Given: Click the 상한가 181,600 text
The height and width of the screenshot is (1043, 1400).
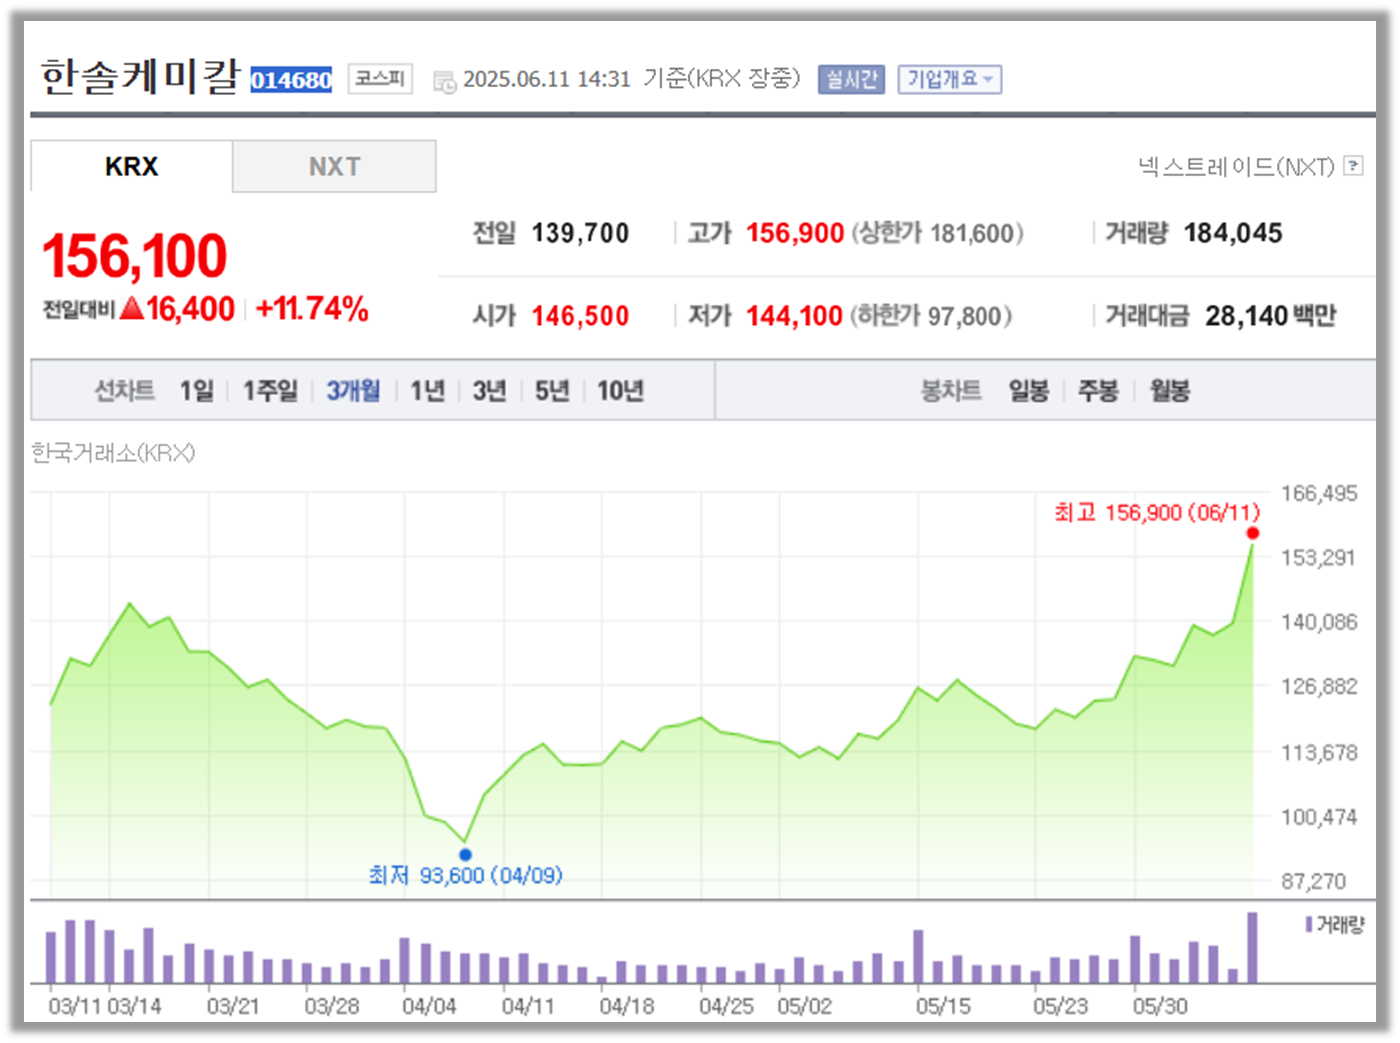Looking at the screenshot, I should (x=937, y=233).
